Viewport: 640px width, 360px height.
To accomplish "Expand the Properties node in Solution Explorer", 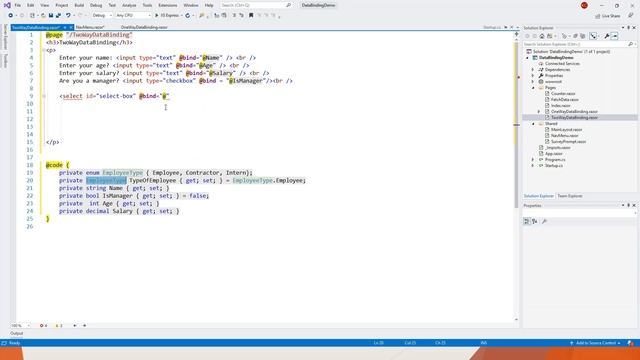I will pos(533,76).
